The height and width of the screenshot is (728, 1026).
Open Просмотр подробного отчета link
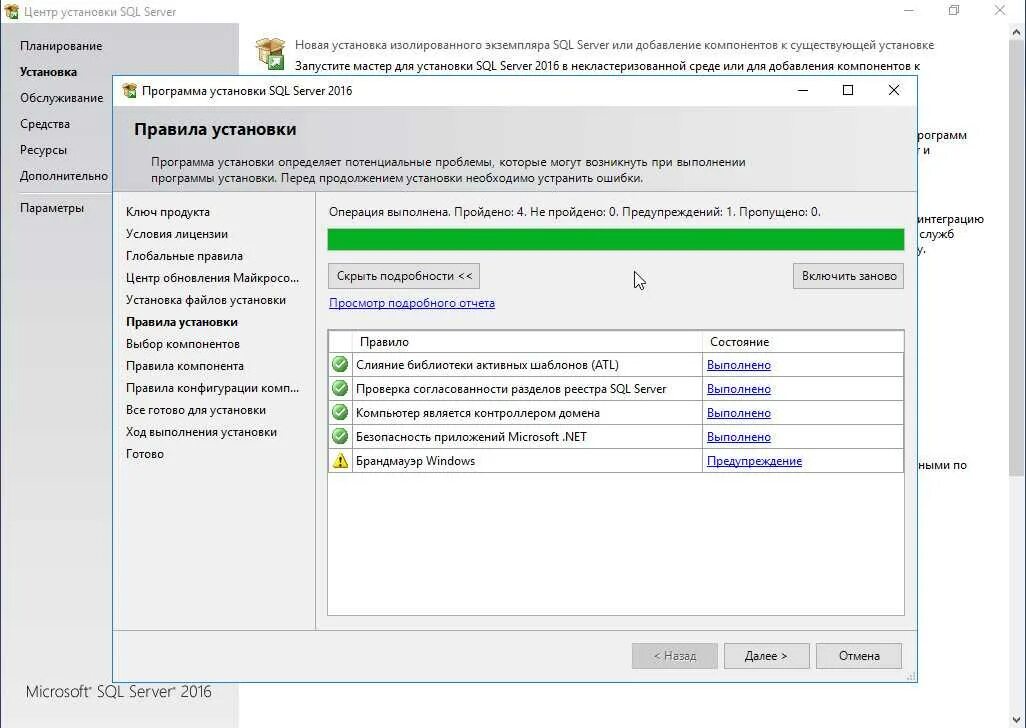(x=412, y=303)
